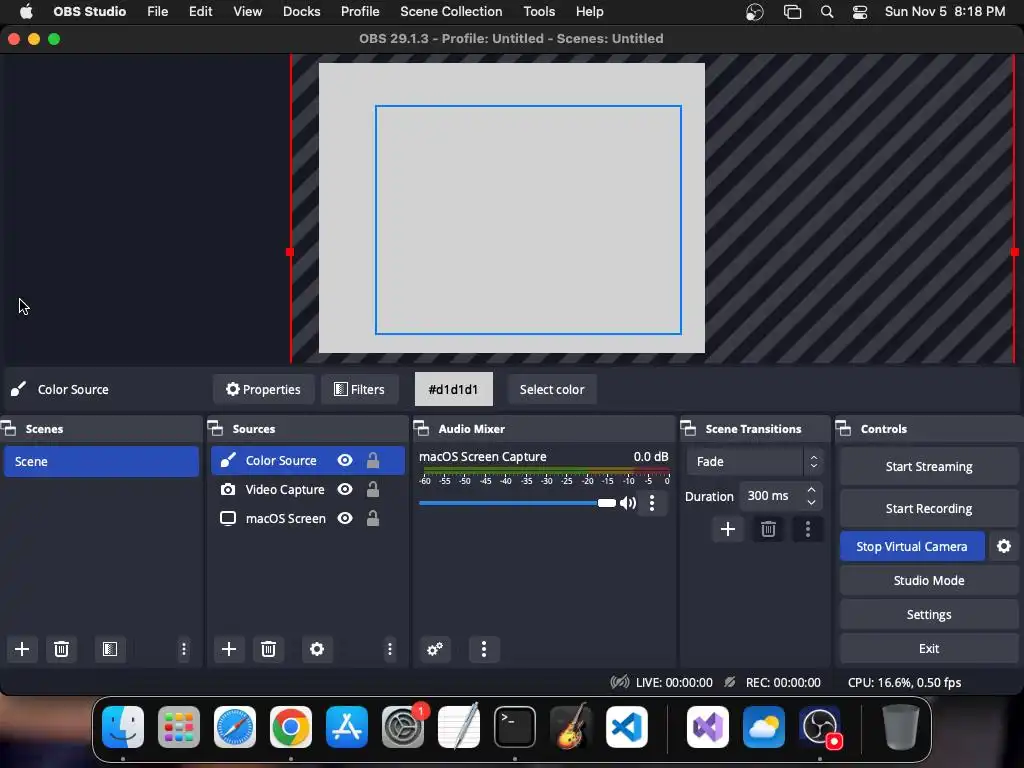The height and width of the screenshot is (768, 1024).
Task: Open the Edit menu
Action: pos(200,12)
